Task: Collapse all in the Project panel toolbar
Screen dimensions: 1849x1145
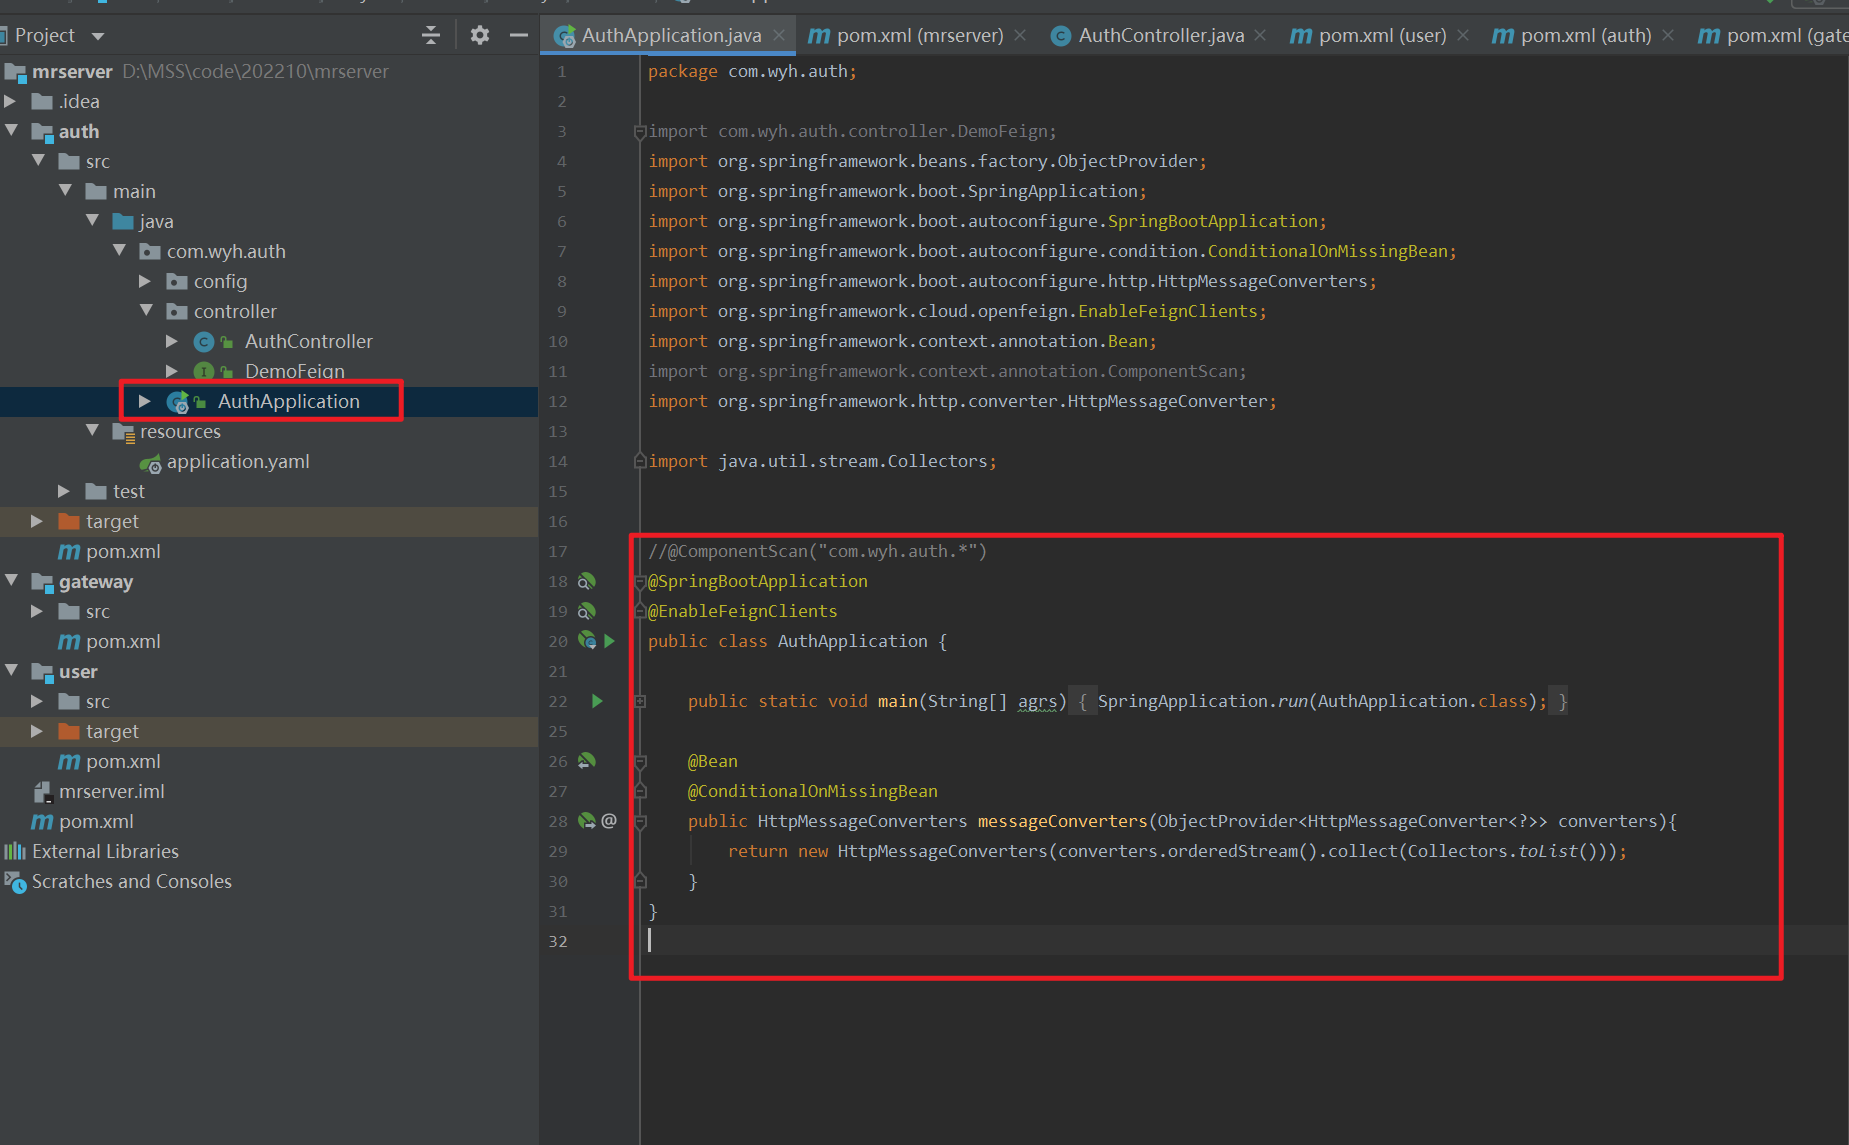Action: tap(431, 36)
